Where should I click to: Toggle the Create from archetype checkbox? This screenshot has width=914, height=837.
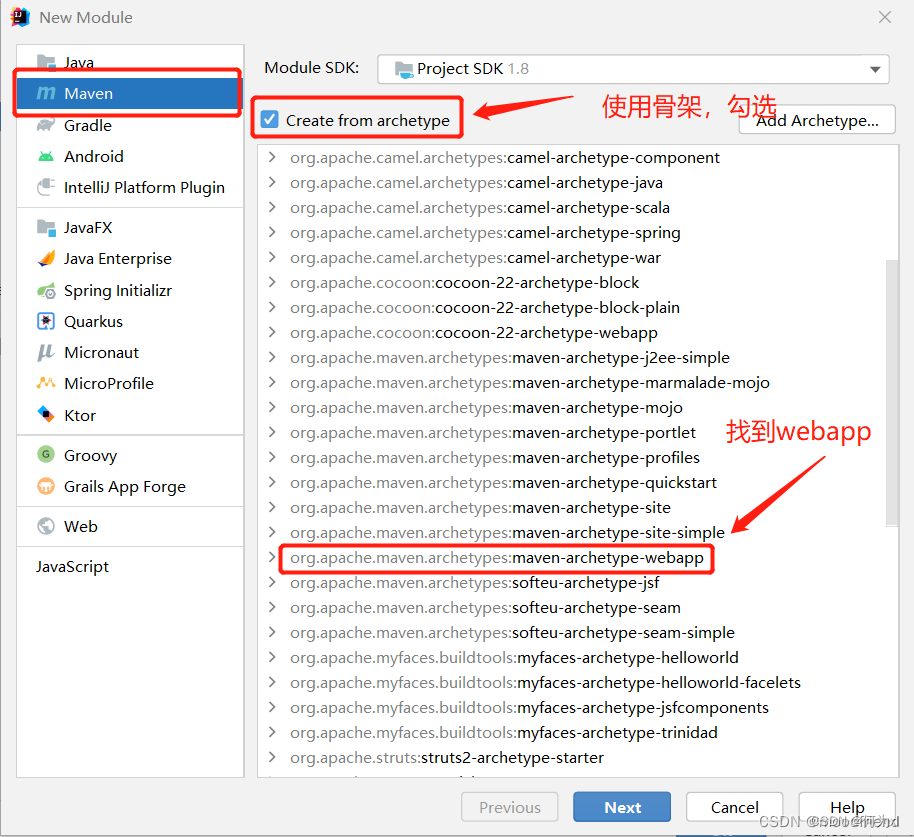point(270,119)
